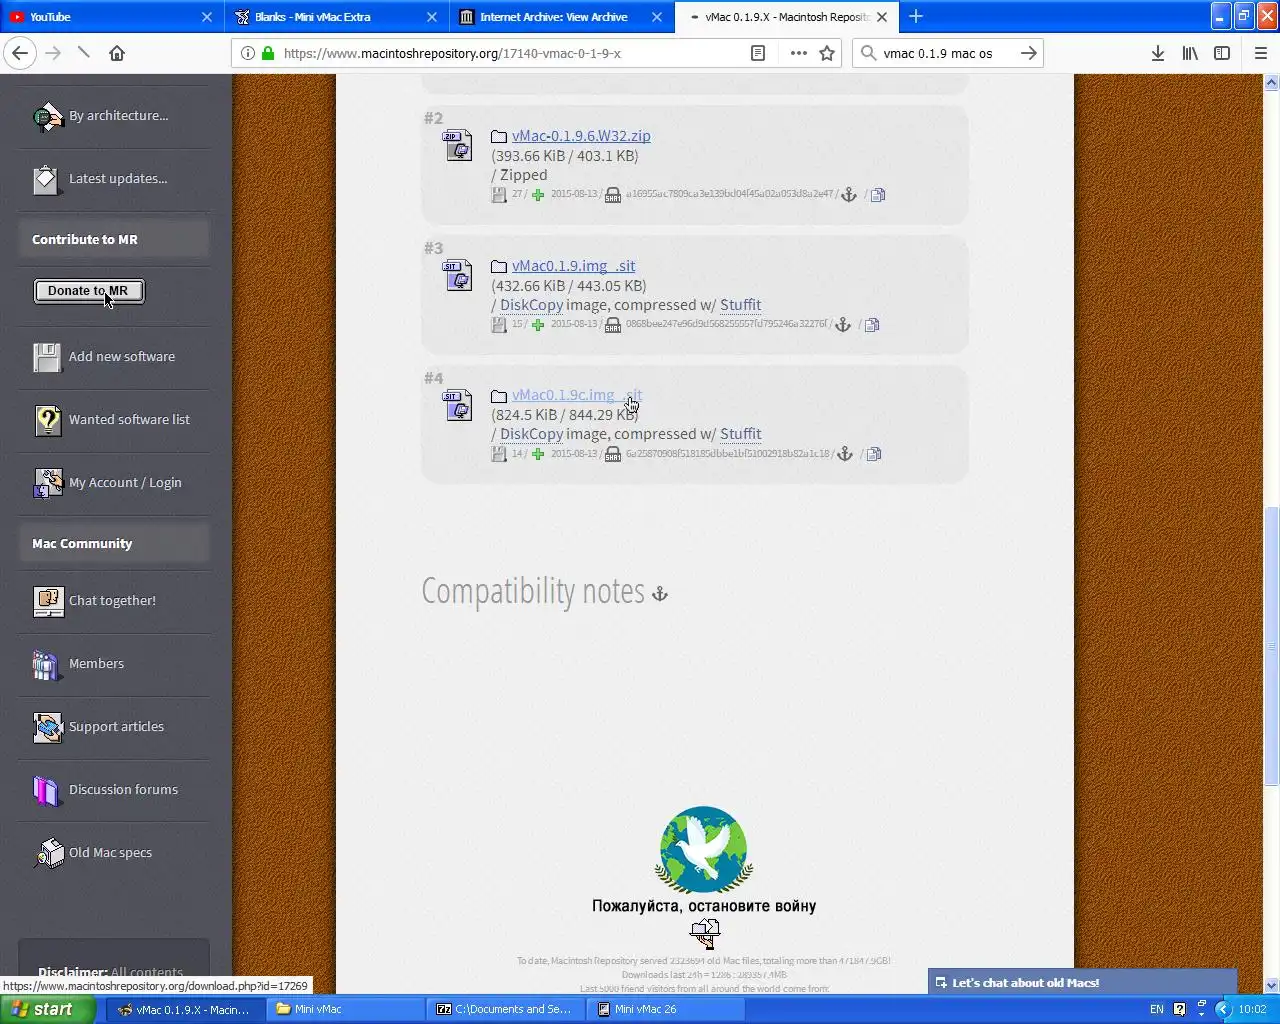Close the Internet Archive tab
Screen dimensions: 1280x1024
tap(657, 16)
